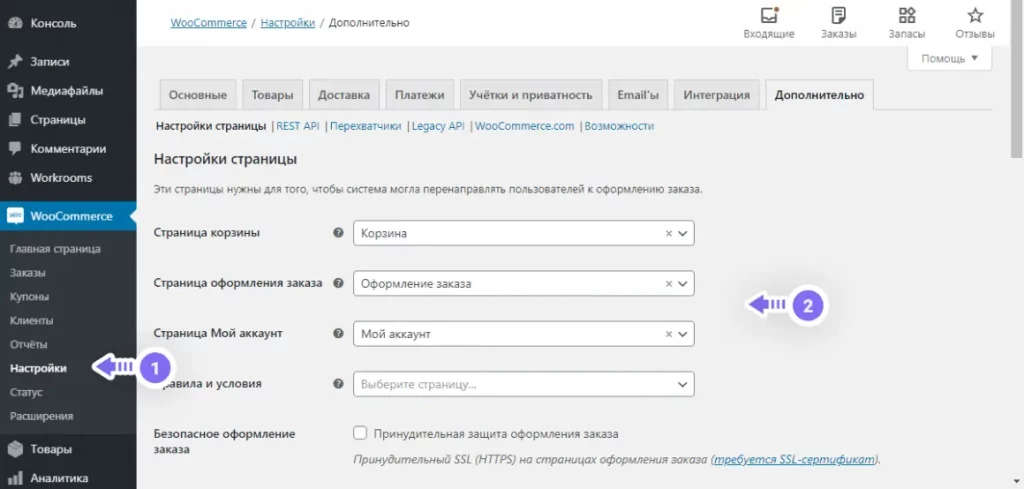Enable Принудительная защита оформления заказа checkbox
The image size is (1024, 489).
(x=360, y=434)
